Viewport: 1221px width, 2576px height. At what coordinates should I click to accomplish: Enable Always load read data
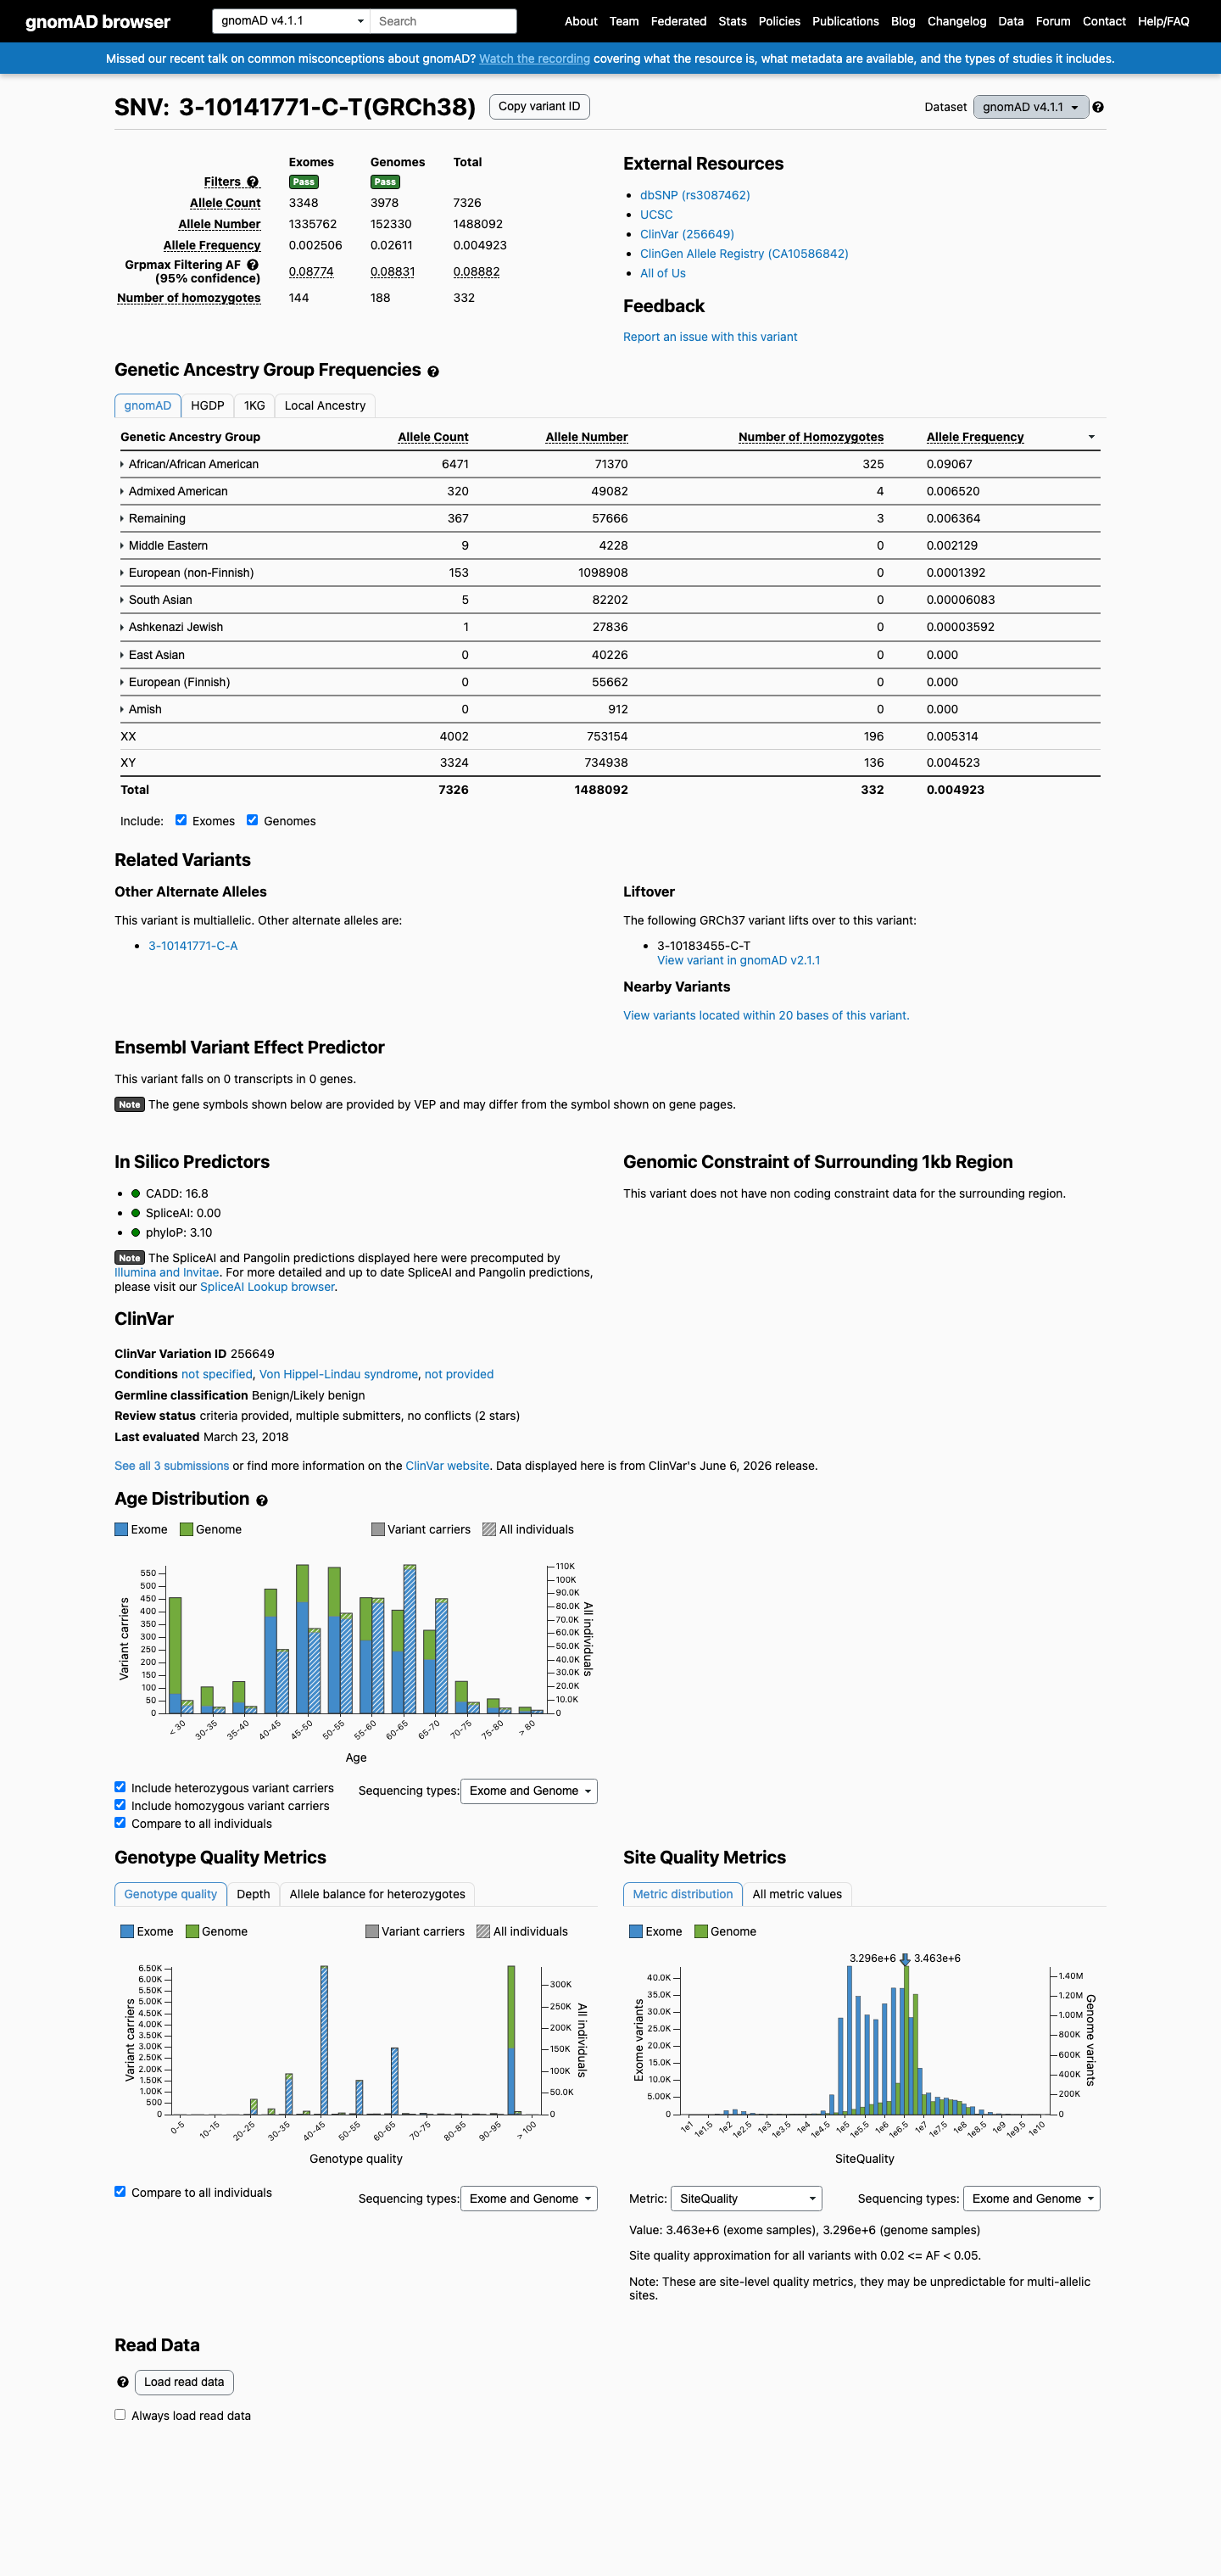tap(120, 2414)
